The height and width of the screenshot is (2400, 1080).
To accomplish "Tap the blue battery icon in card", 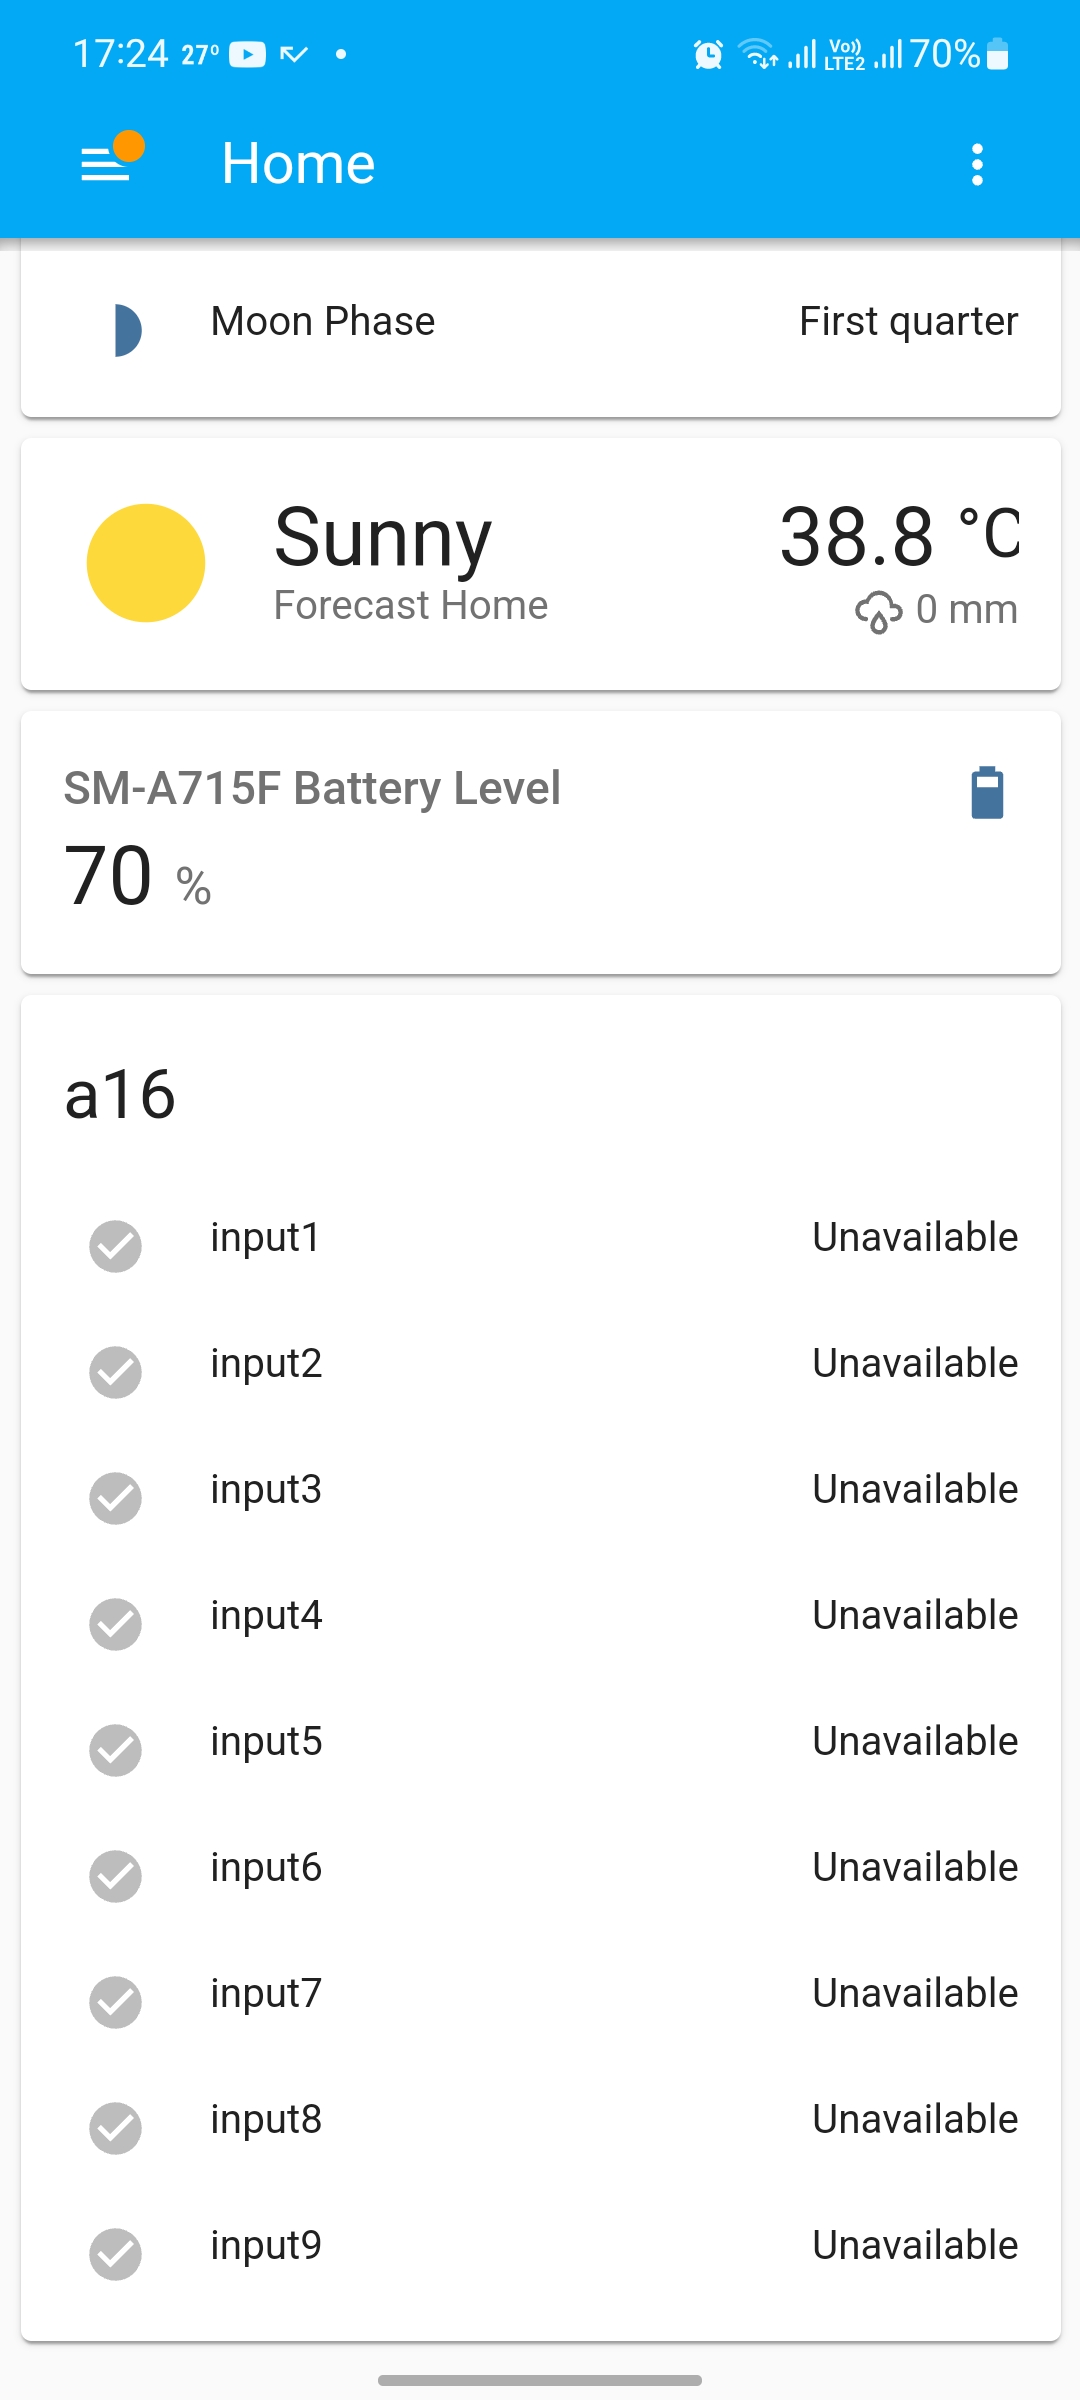I will coord(987,793).
